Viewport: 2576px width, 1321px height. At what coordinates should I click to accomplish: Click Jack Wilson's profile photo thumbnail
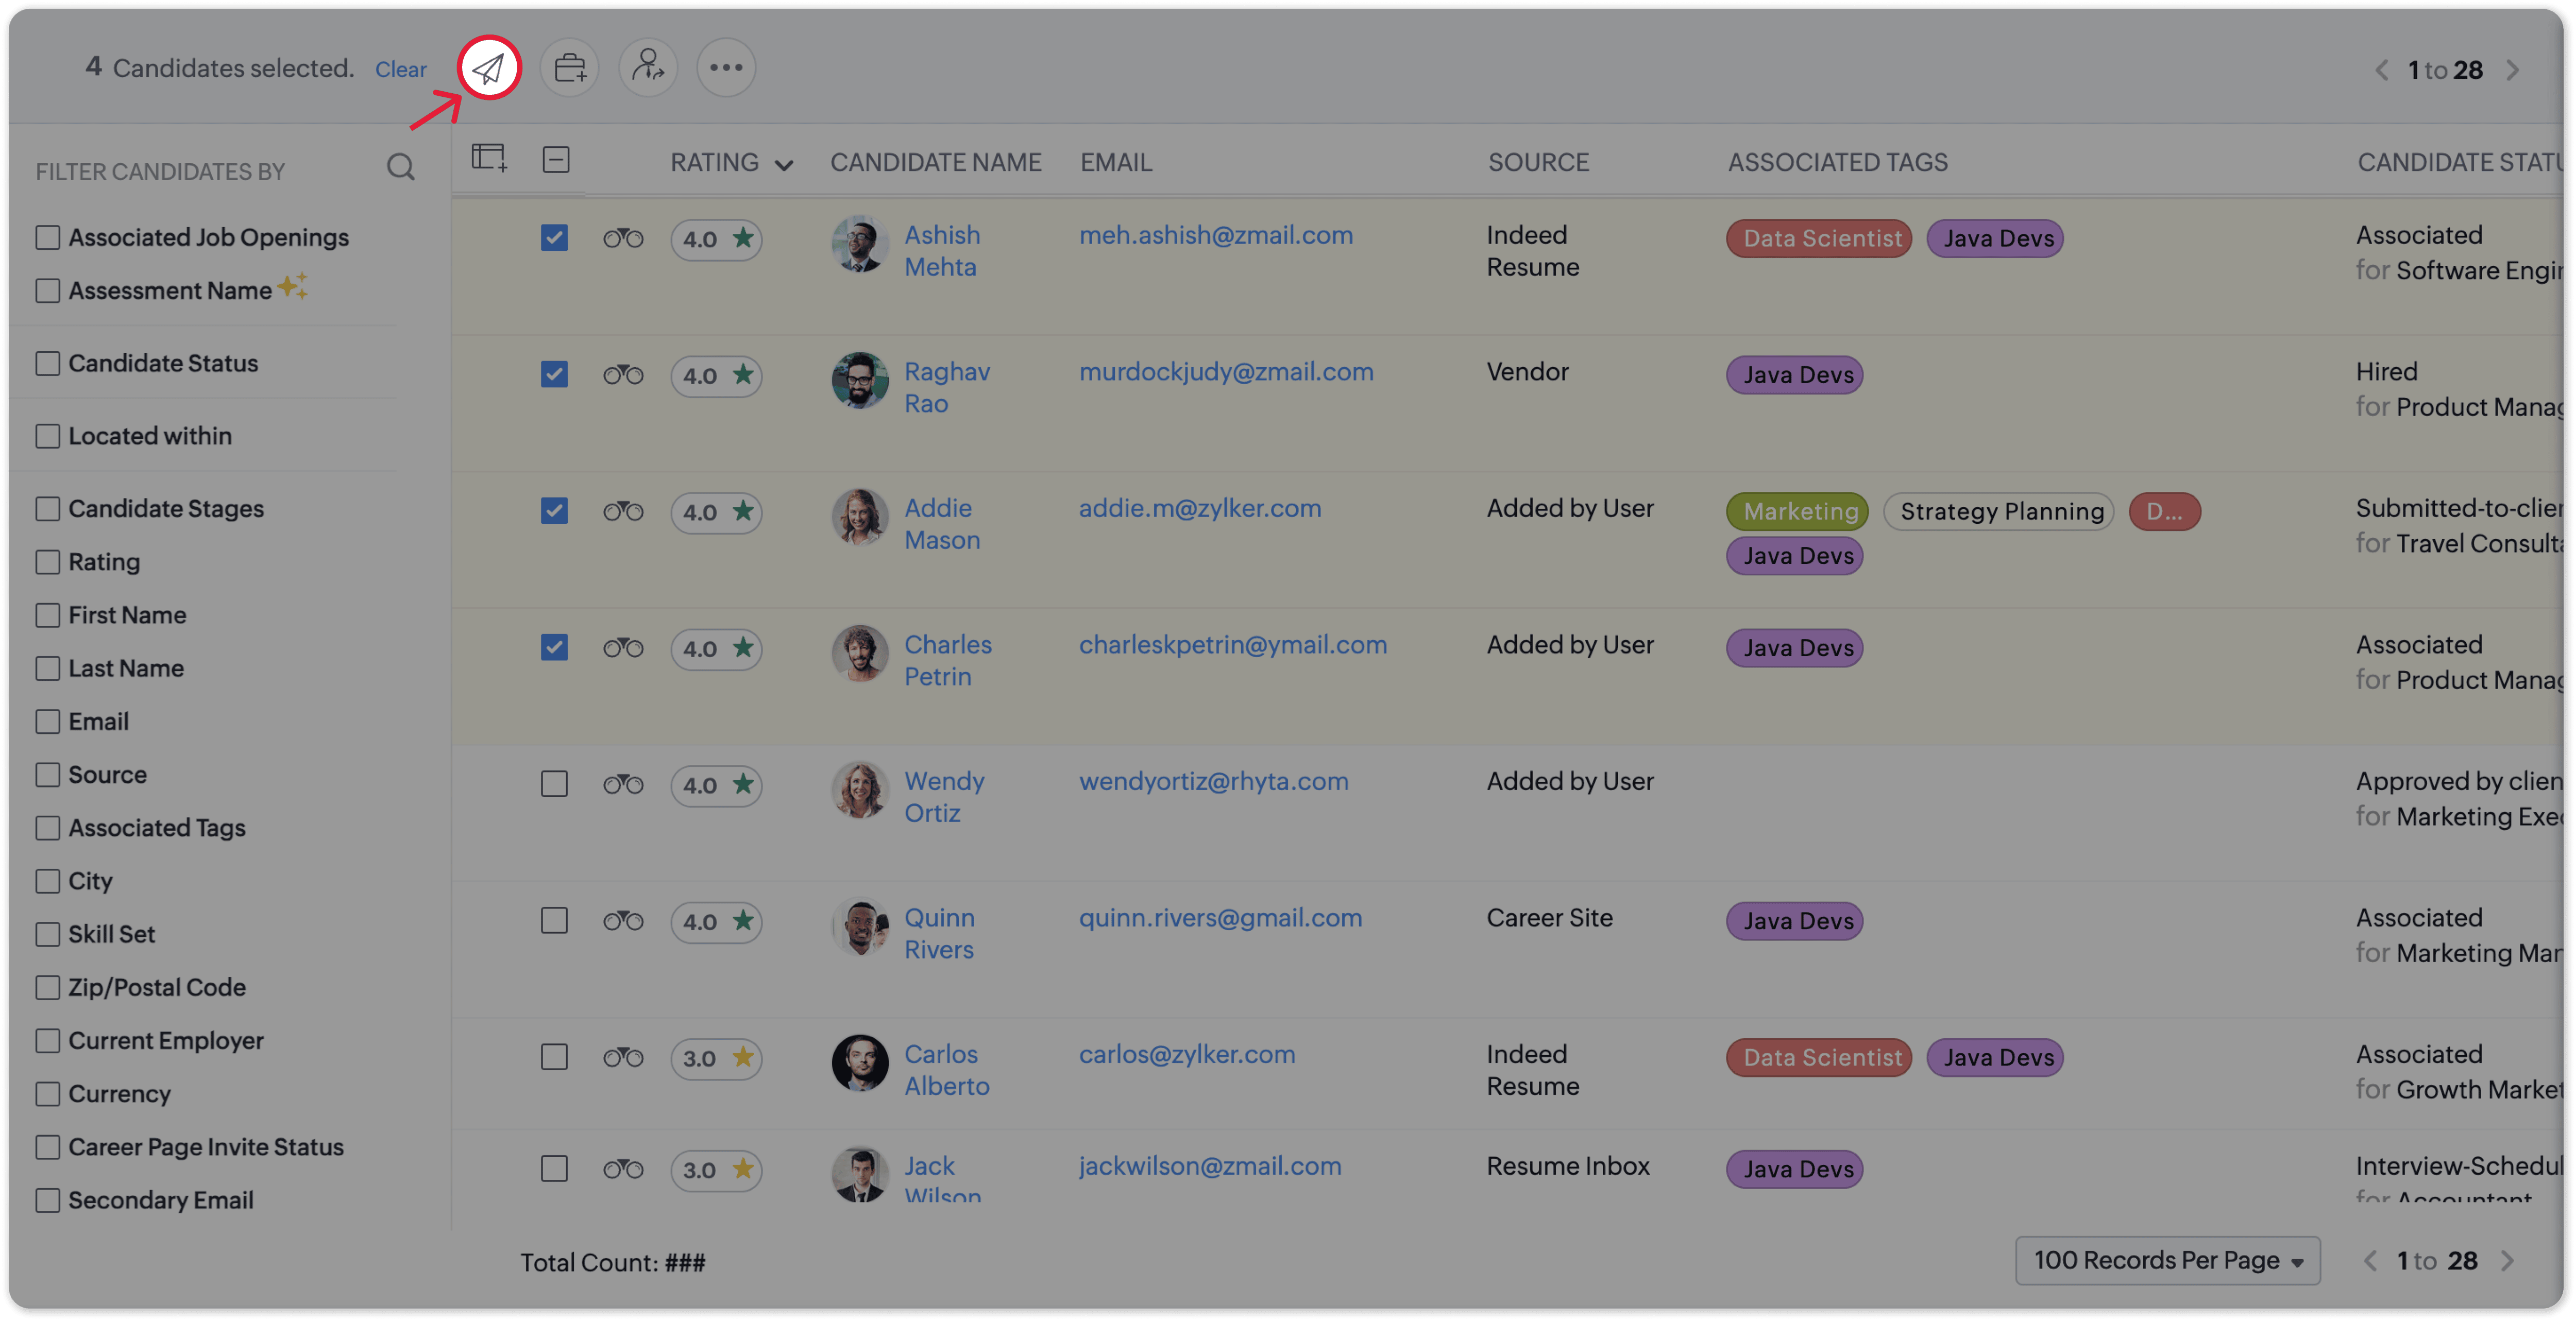click(860, 1172)
